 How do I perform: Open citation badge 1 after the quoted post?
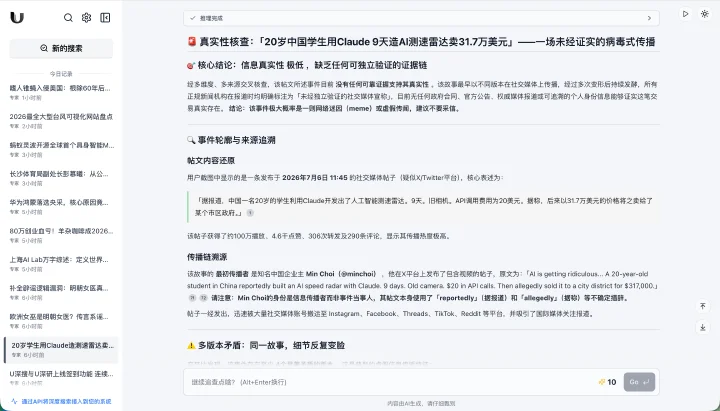(250, 213)
